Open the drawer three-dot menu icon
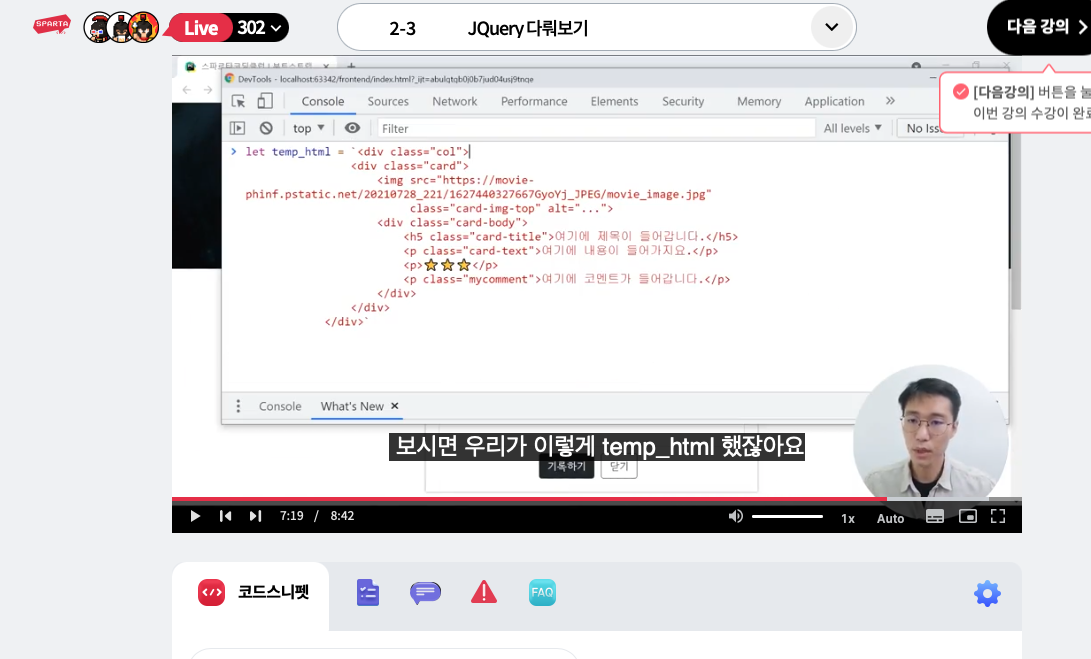 (x=238, y=406)
